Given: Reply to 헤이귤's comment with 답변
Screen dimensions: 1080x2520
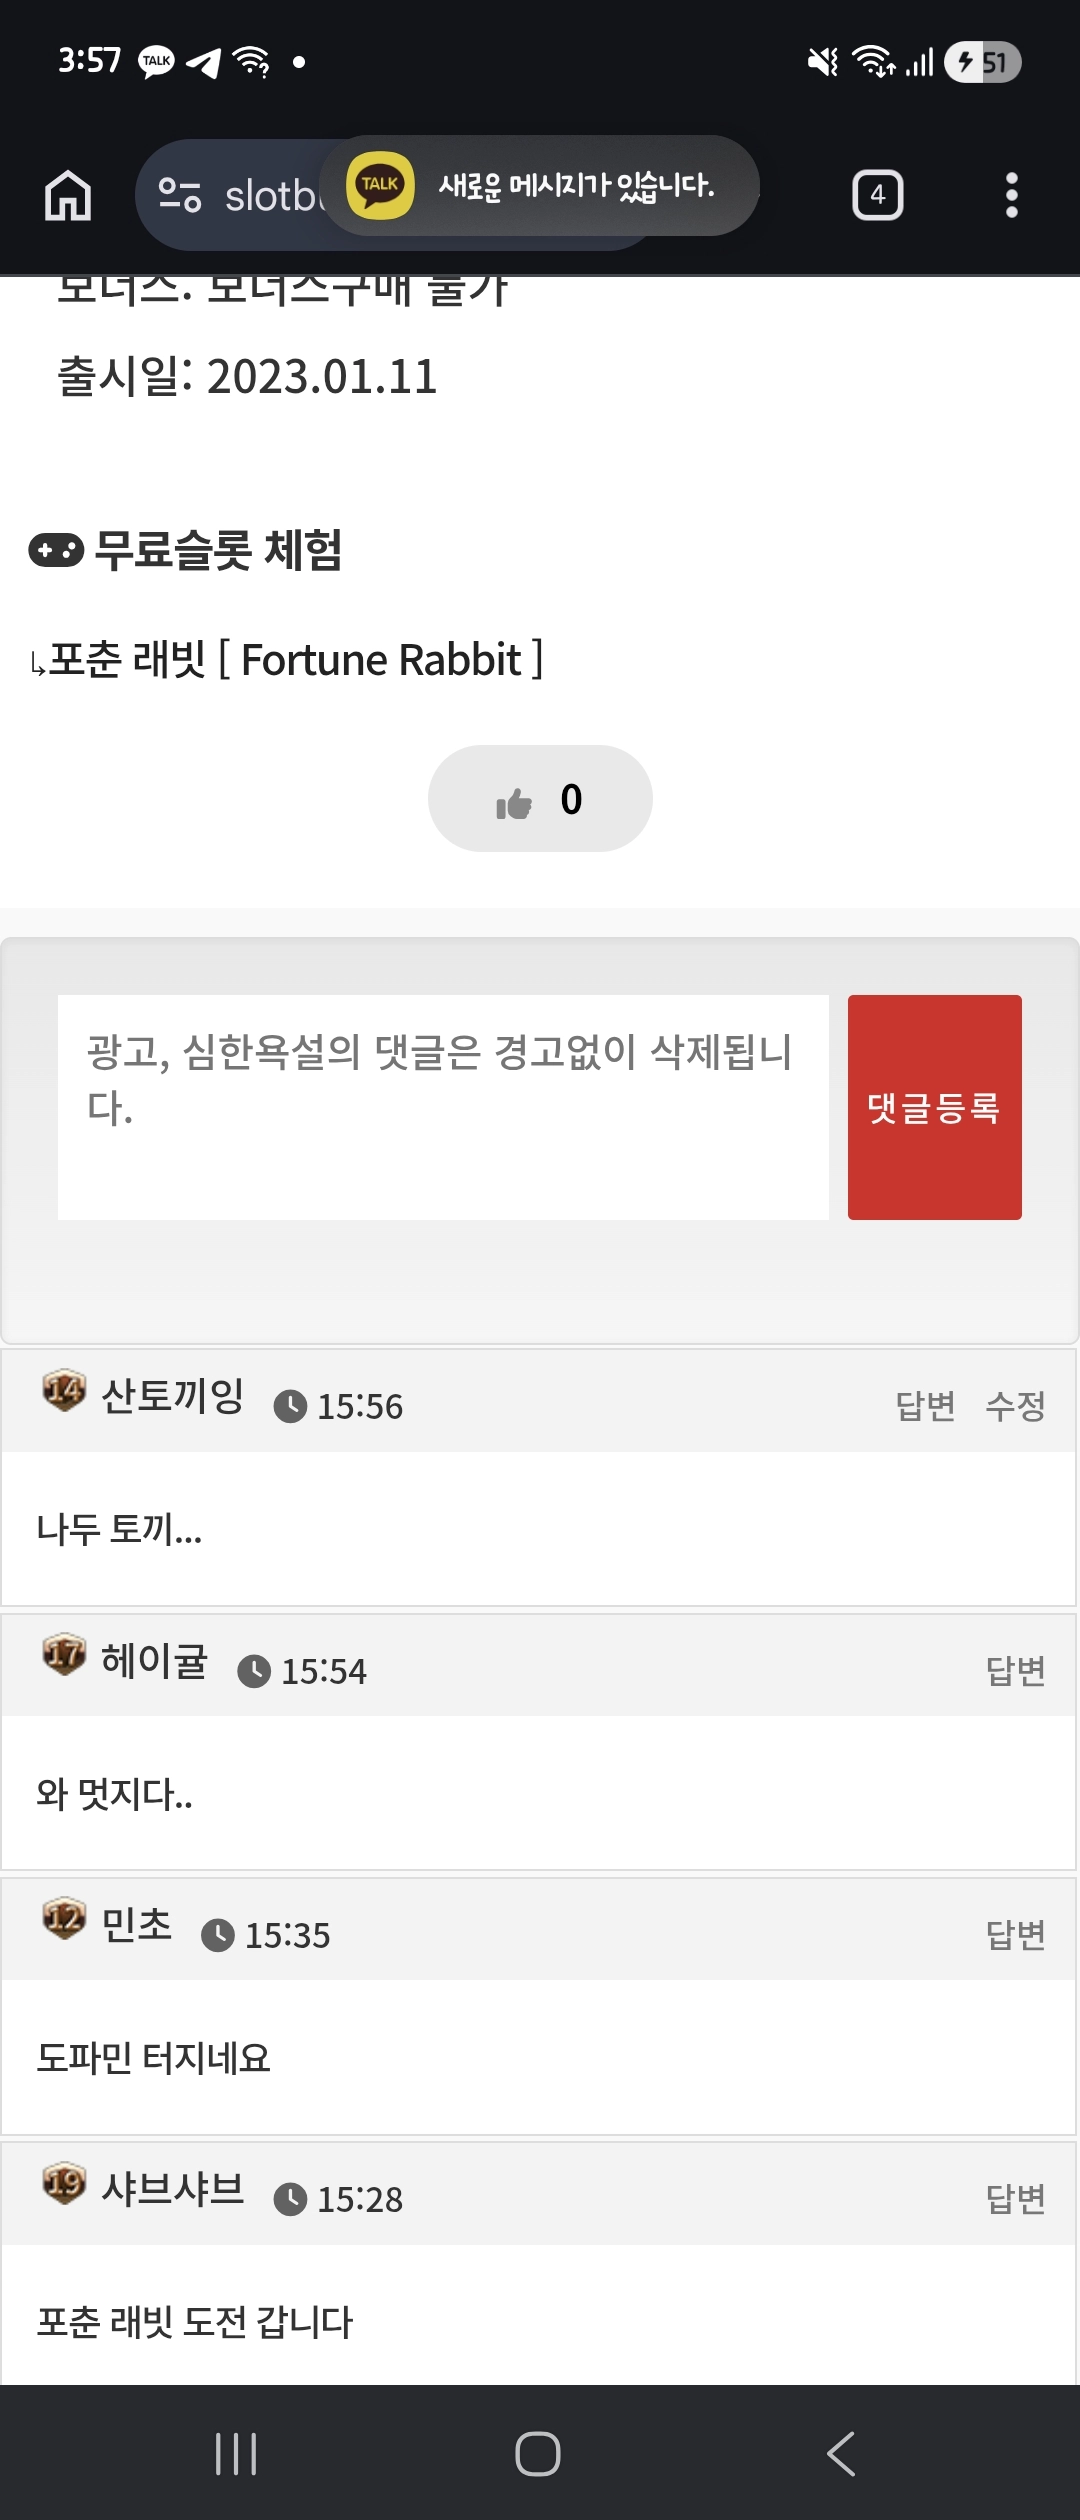Looking at the screenshot, I should 1015,1670.
